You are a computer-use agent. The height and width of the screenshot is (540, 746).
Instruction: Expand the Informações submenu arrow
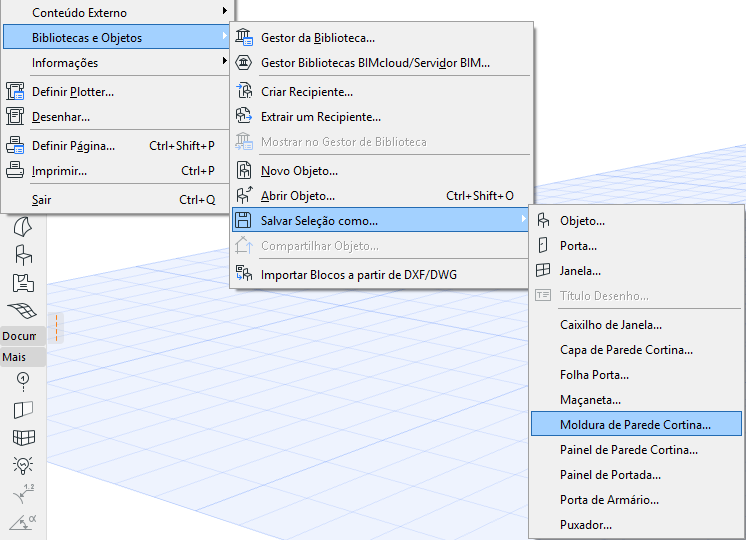point(225,60)
